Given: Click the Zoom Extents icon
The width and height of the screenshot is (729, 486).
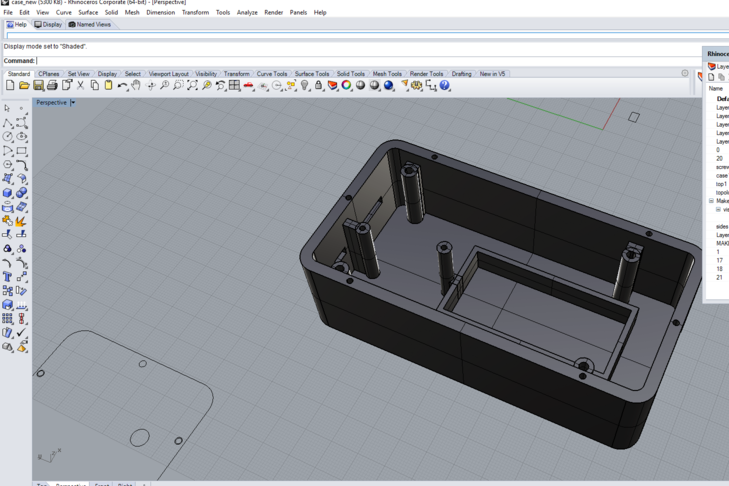Looking at the screenshot, I should tap(192, 85).
